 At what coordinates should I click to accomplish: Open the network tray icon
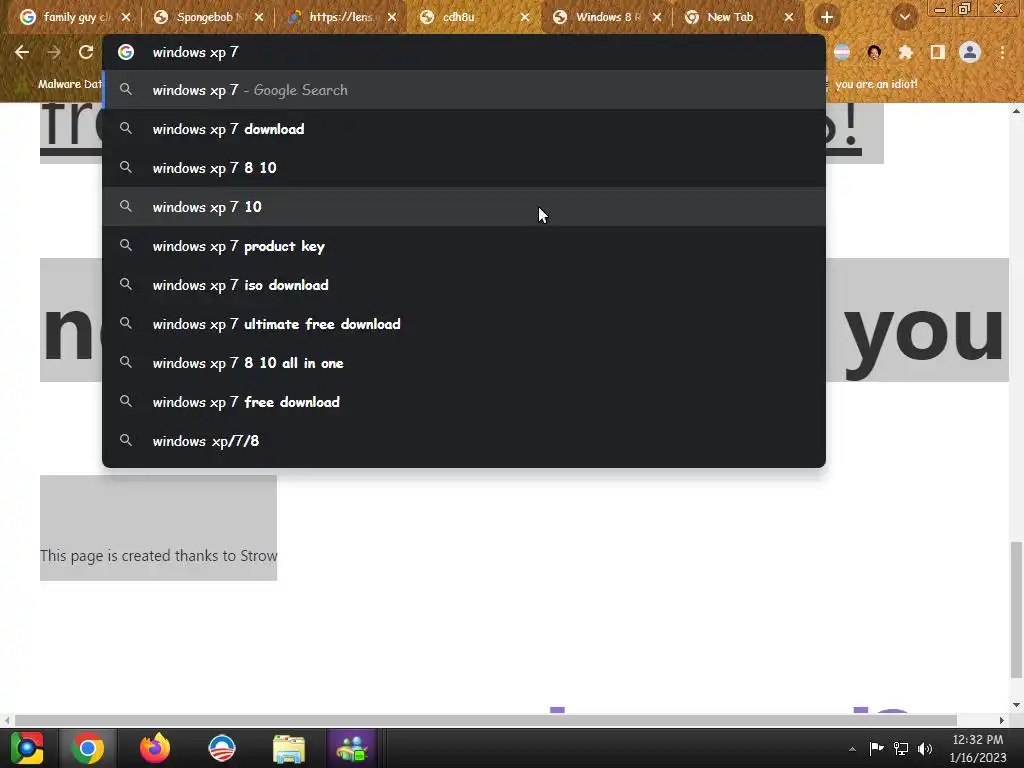(901, 748)
